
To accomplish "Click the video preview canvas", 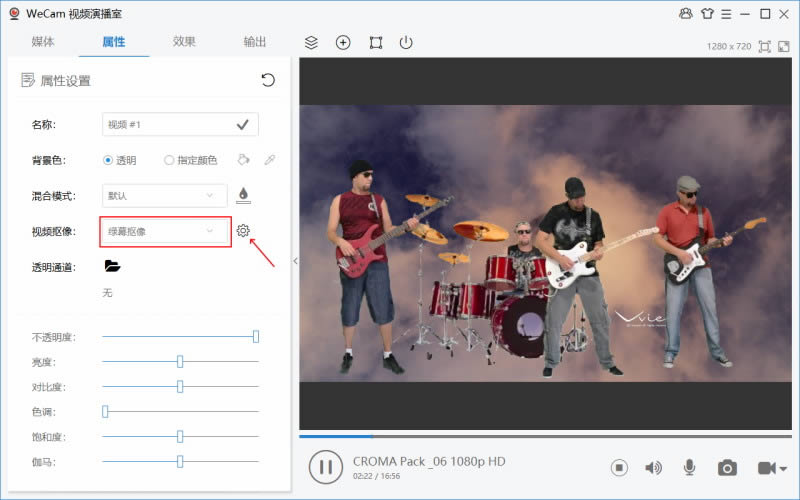I will coord(545,243).
